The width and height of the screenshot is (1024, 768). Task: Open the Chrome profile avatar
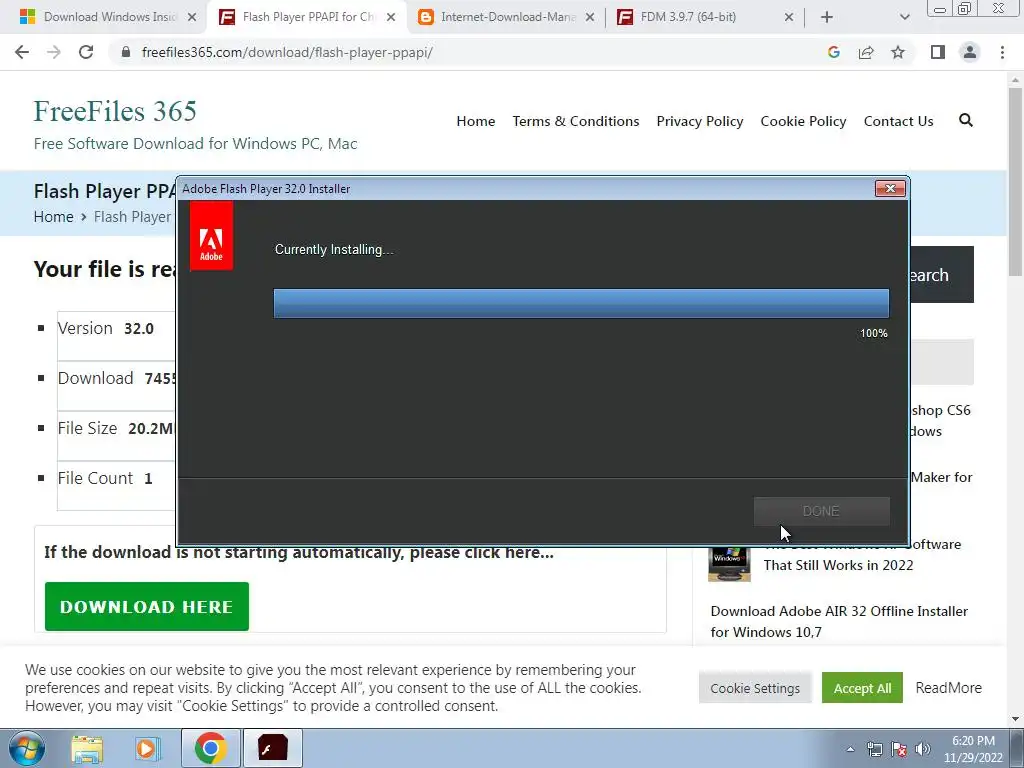tap(970, 52)
